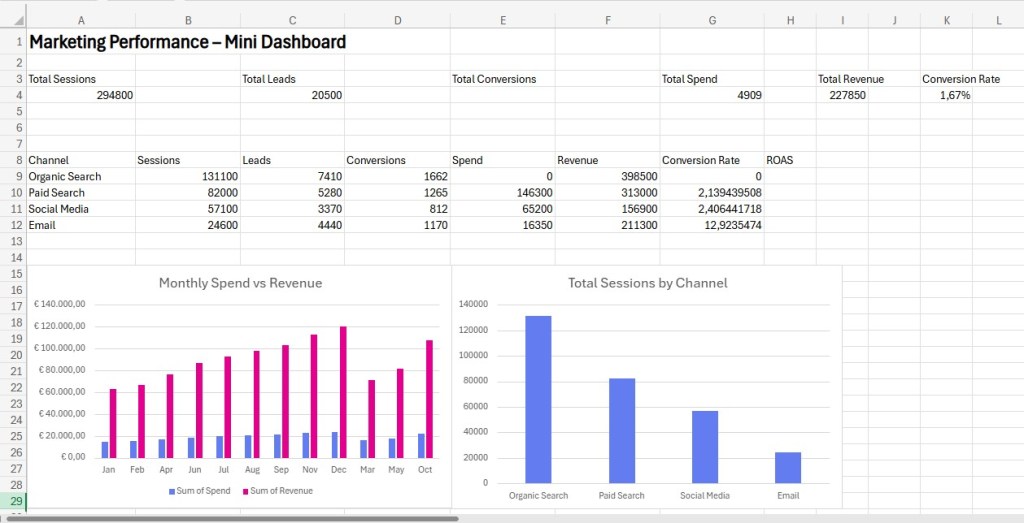Click the Sessions header cell in row 8

[x=188, y=160]
